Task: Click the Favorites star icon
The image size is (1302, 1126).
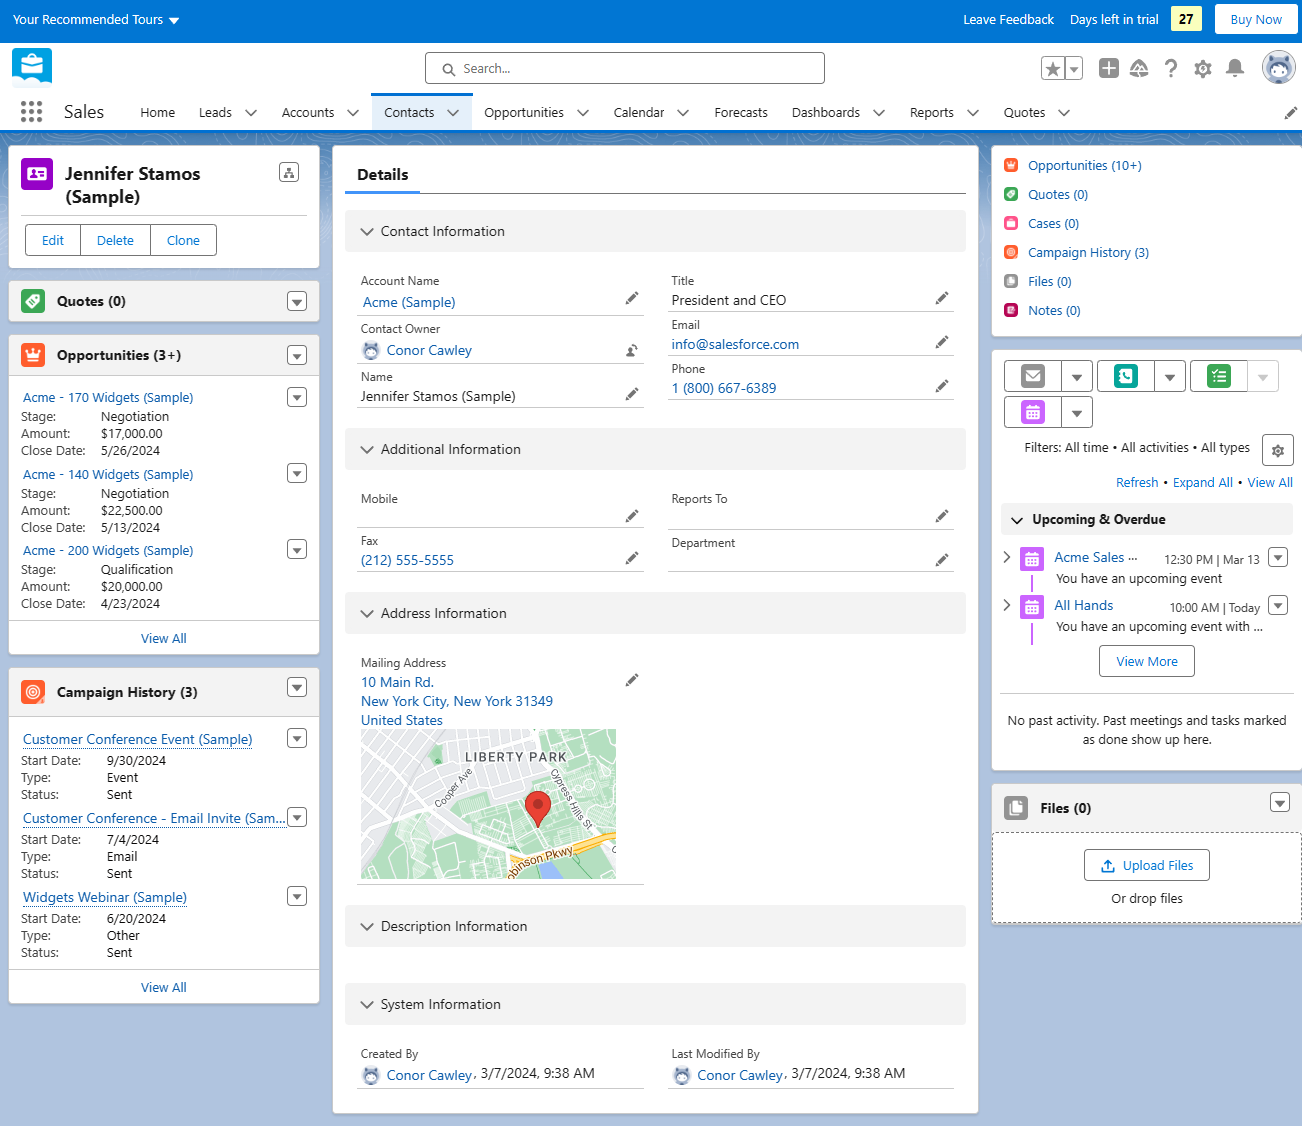Action: point(1052,68)
